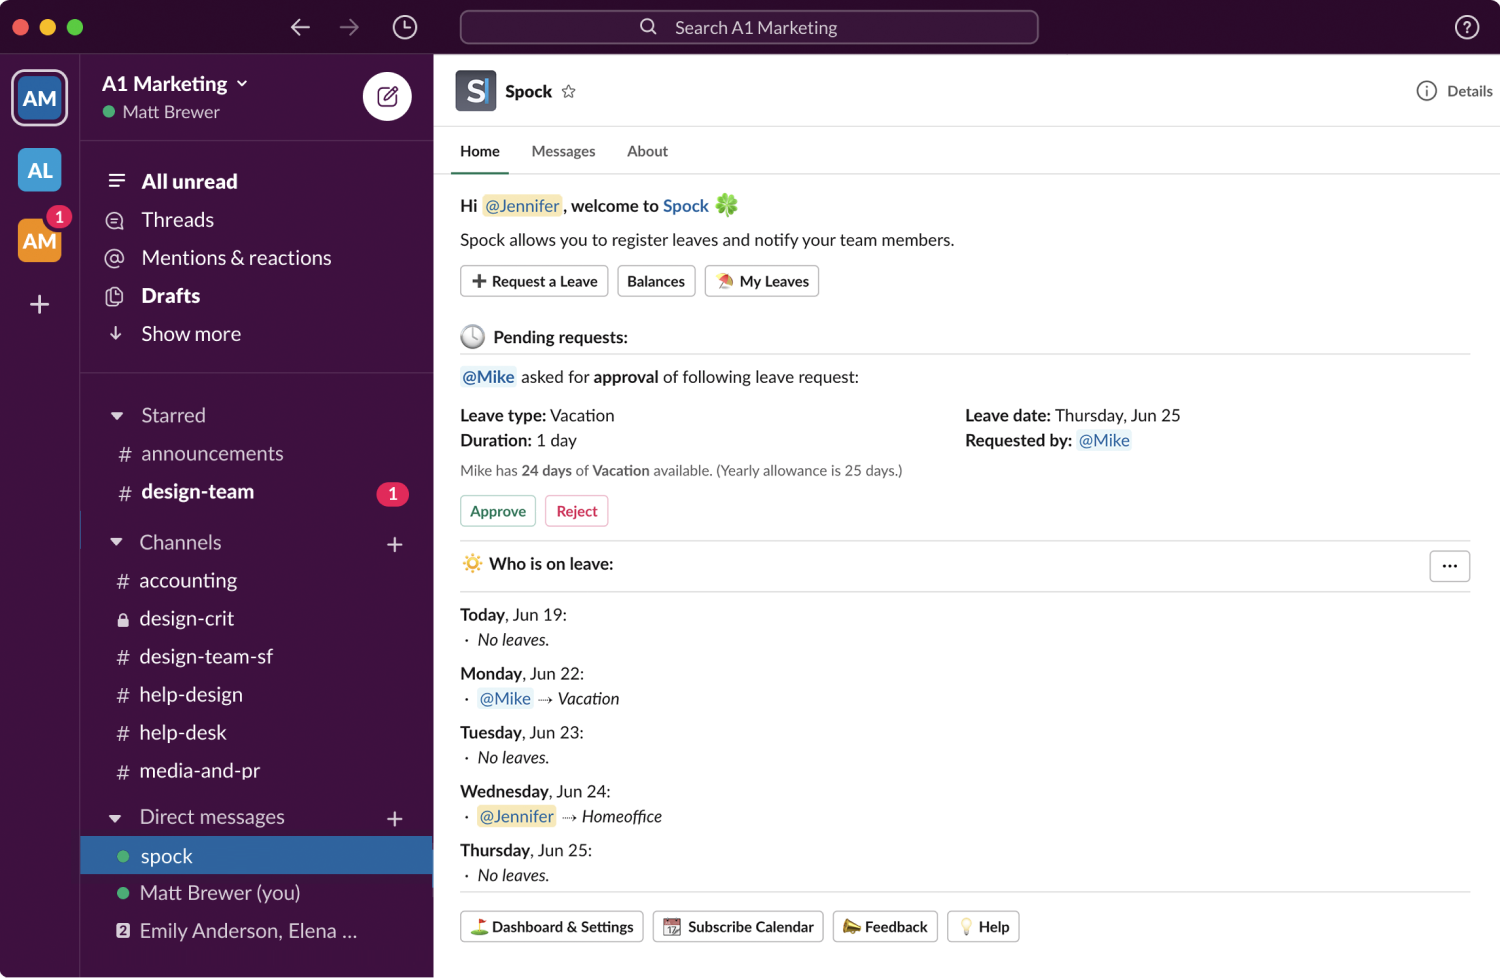Star the Spock app conversation
This screenshot has width=1500, height=978.
pos(569,91)
